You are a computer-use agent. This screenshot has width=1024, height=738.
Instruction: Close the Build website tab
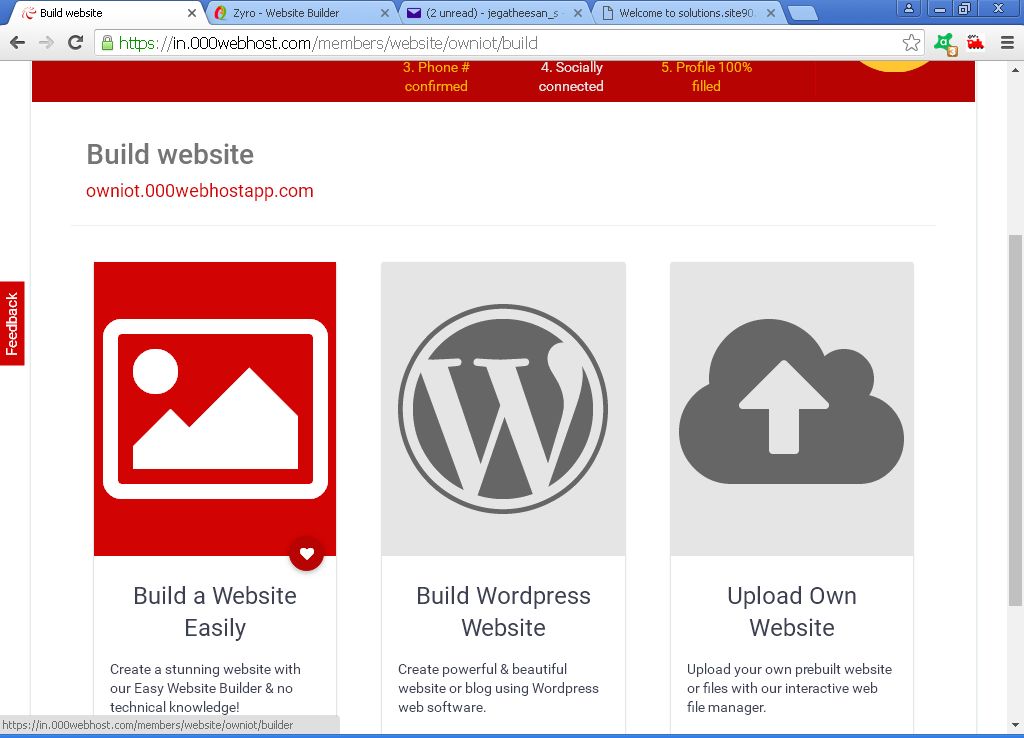pyautogui.click(x=191, y=13)
